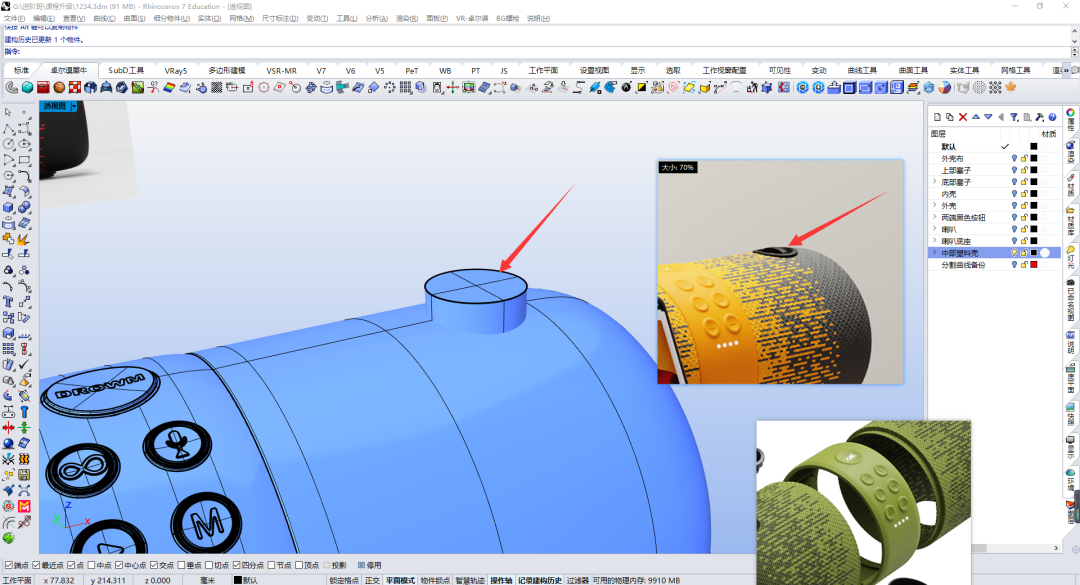The image size is (1080, 585).
Task: Toggle 端点 endpoint osnap checkbox
Action: pyautogui.click(x=8, y=566)
